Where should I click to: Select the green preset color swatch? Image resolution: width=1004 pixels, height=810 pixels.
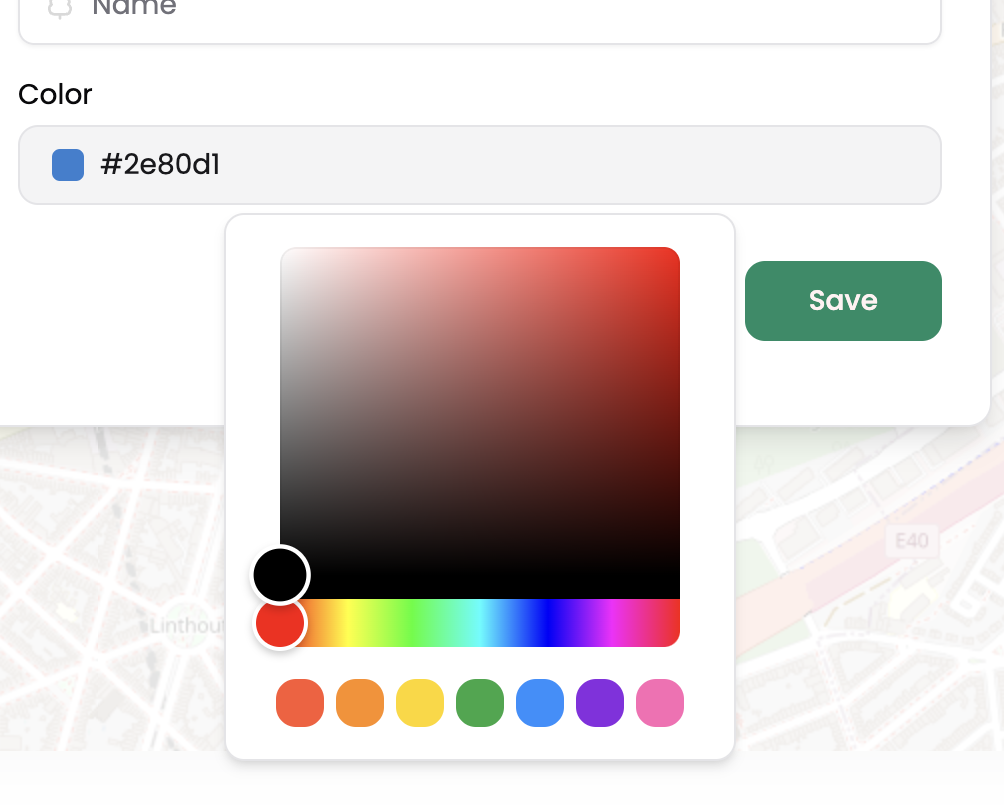coord(480,703)
